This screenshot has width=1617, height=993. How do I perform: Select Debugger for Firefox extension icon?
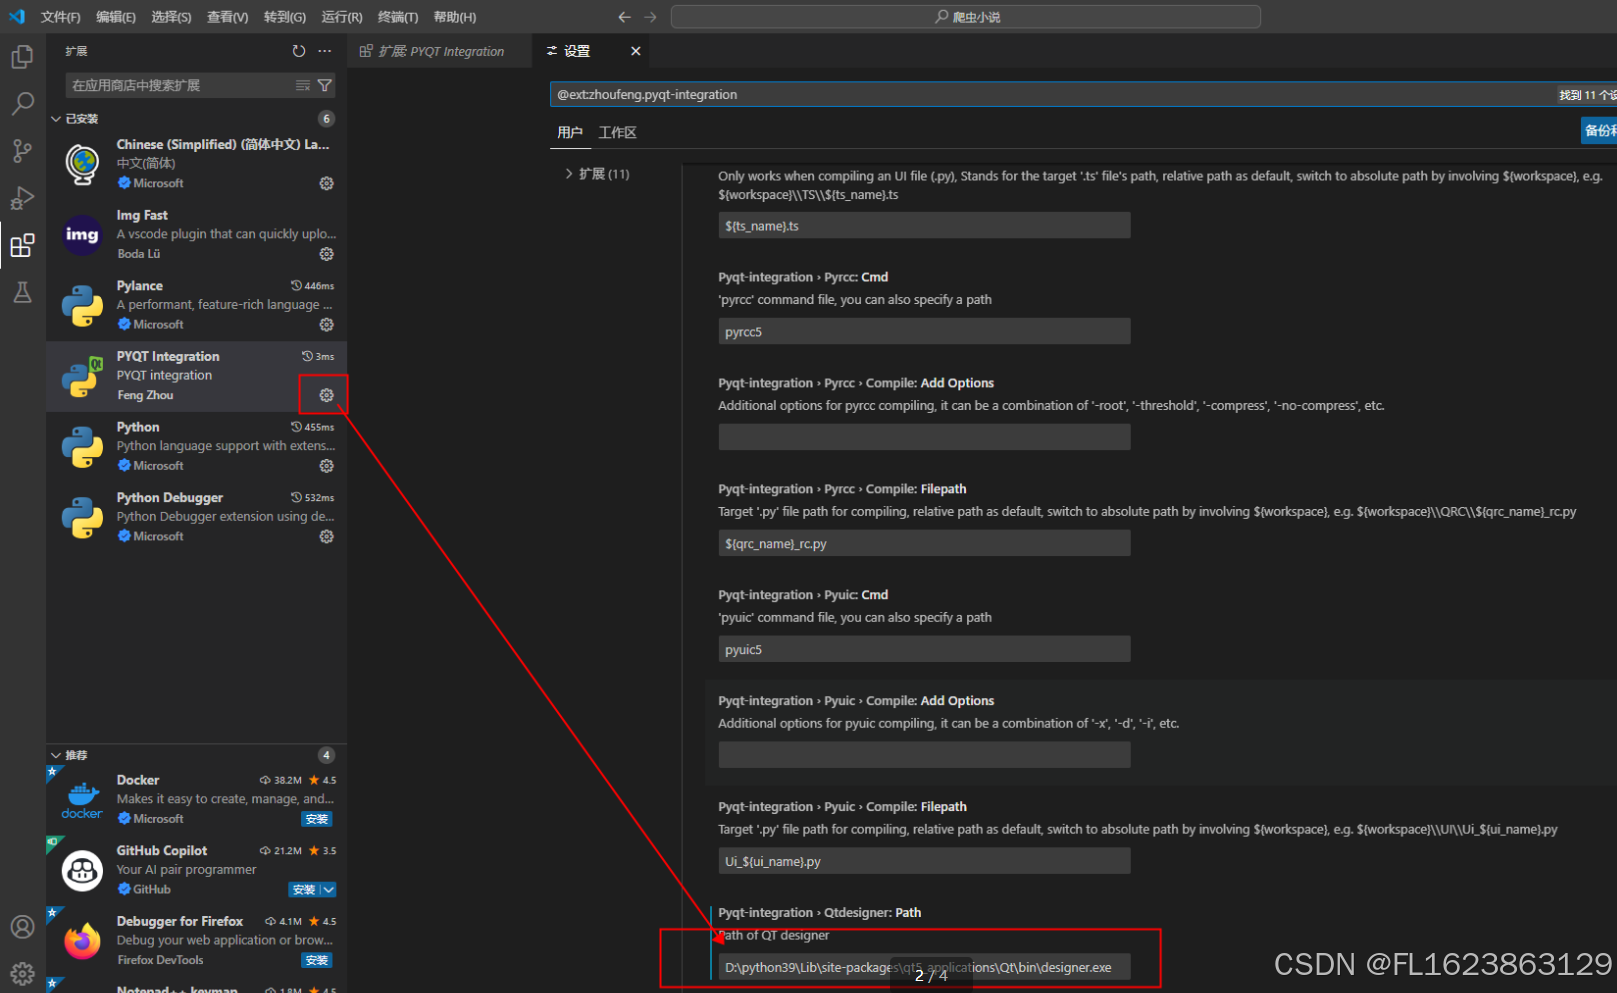pyautogui.click(x=82, y=940)
